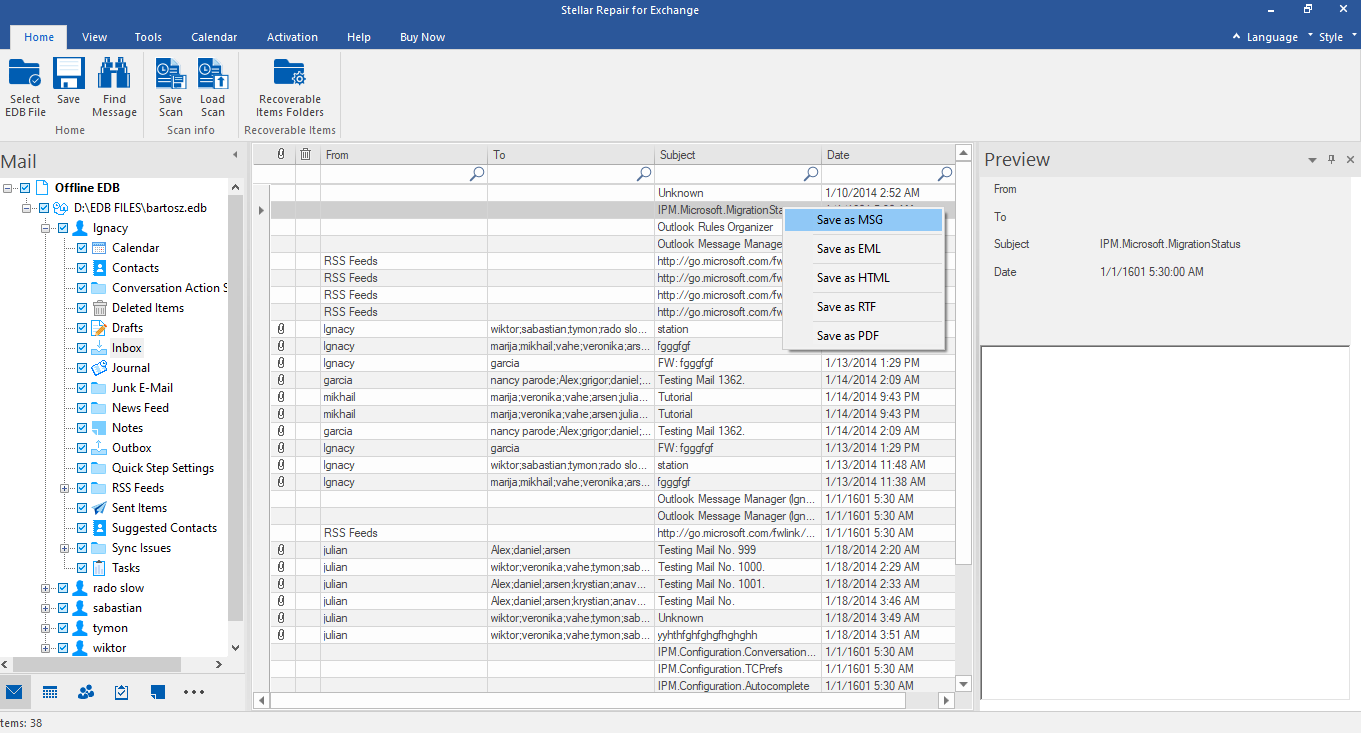
Task: Toggle the bartosz.edb file checkbox
Action: pos(44,208)
